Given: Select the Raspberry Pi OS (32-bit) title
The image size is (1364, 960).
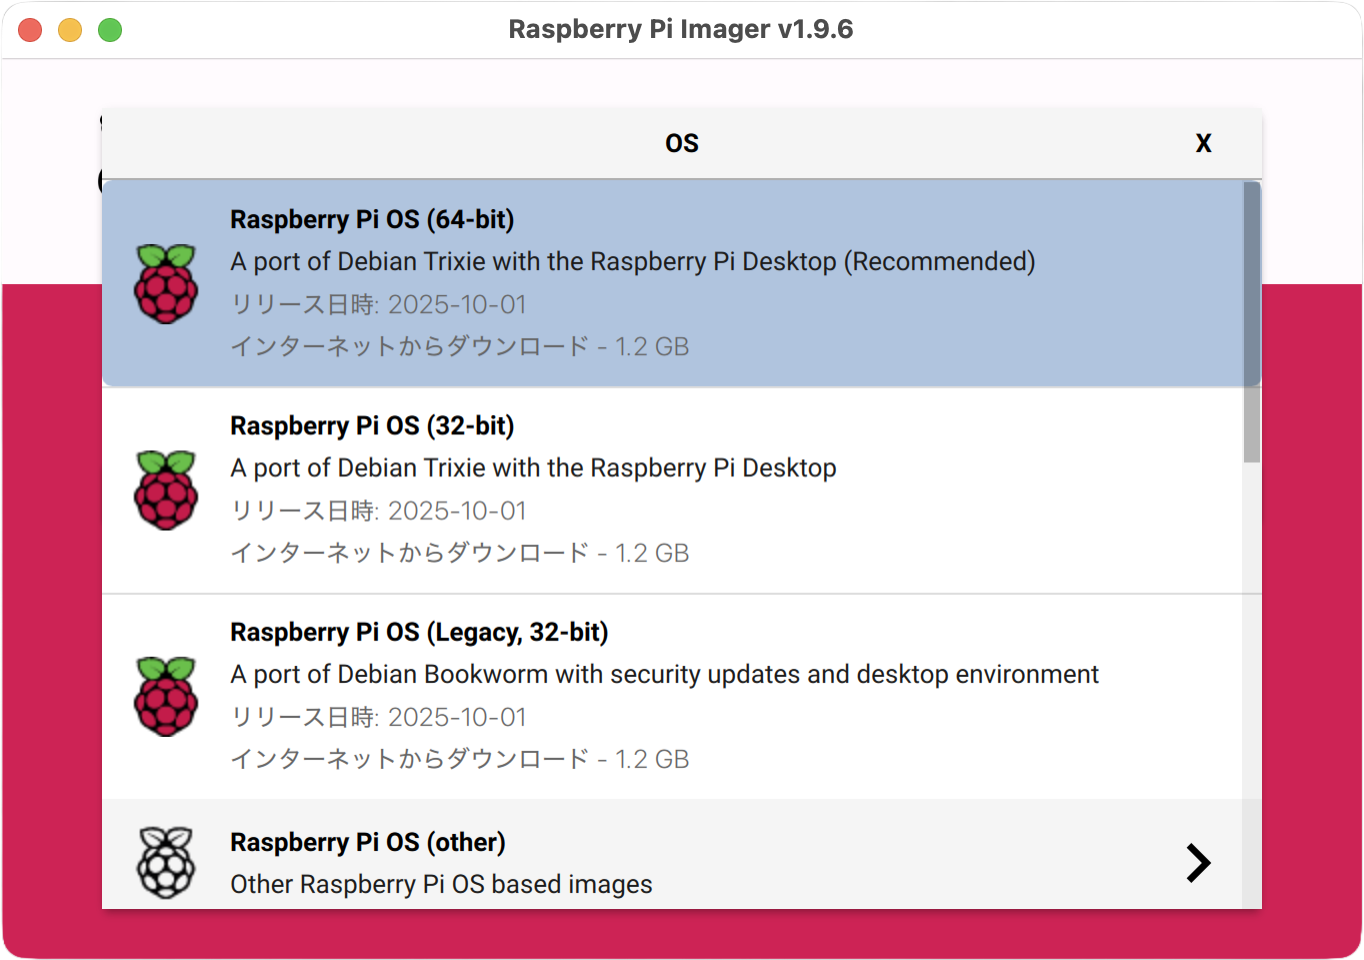Looking at the screenshot, I should pos(372,426).
